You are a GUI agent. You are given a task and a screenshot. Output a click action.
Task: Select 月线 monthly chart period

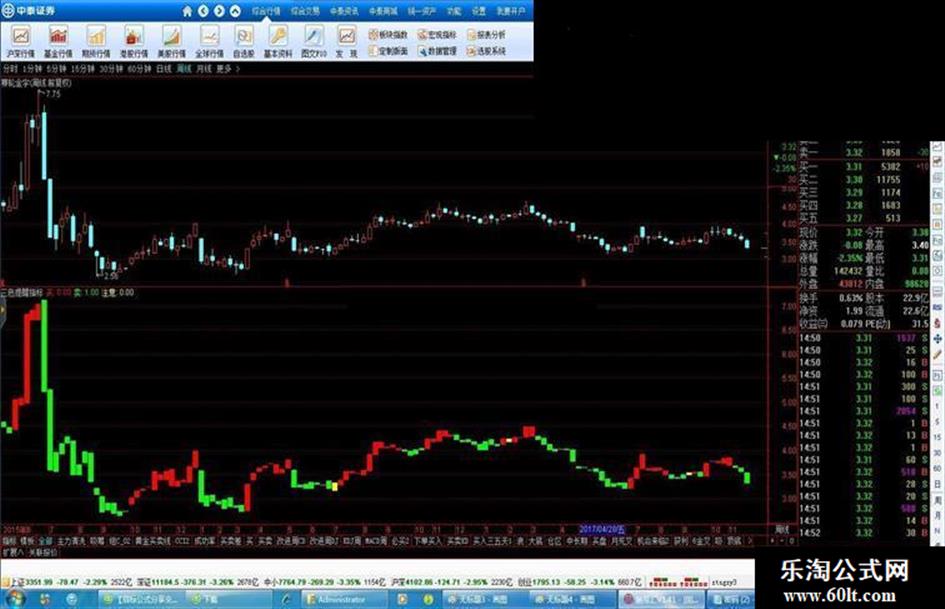click(x=204, y=69)
